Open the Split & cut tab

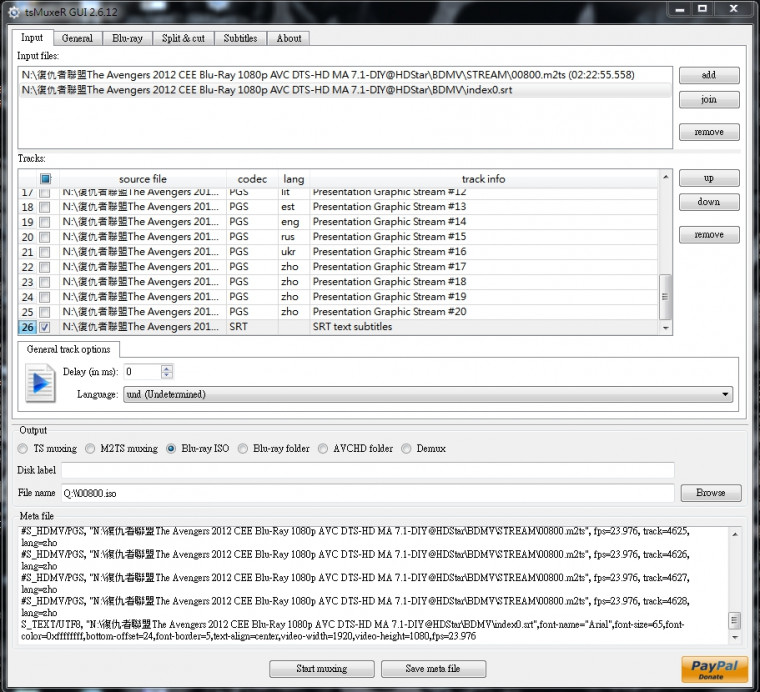click(x=183, y=38)
